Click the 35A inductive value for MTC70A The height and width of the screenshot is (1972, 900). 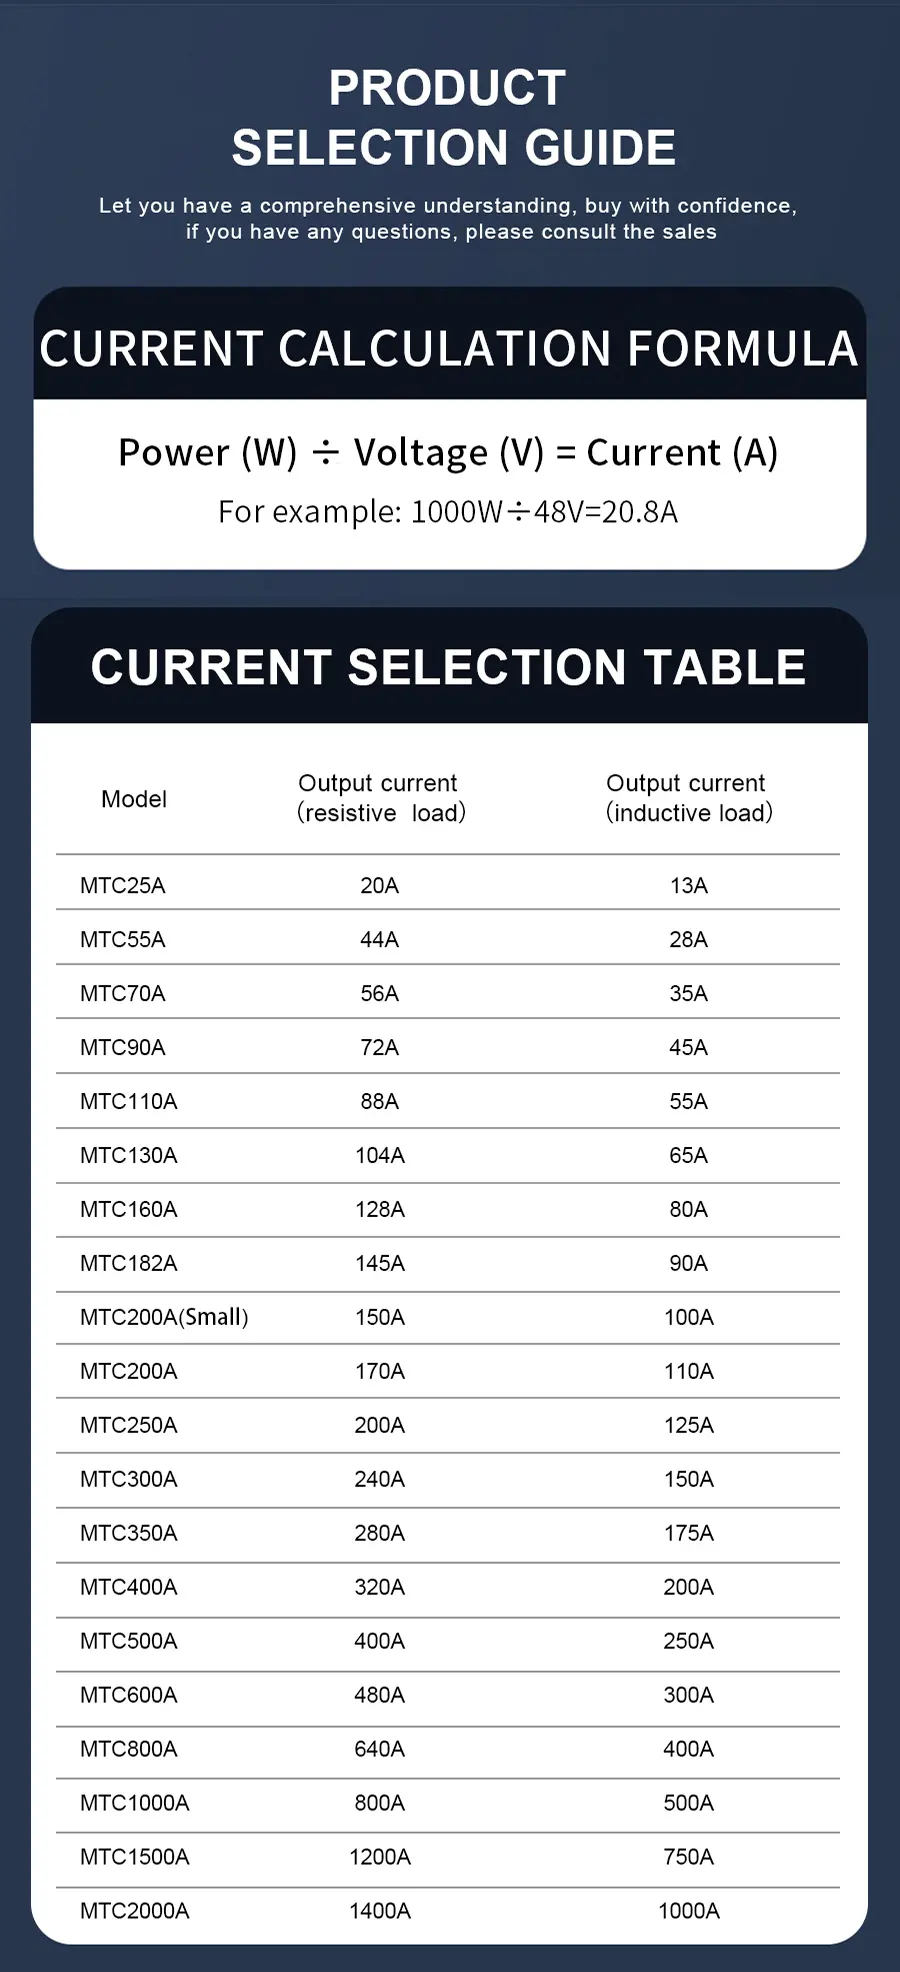[x=689, y=994]
